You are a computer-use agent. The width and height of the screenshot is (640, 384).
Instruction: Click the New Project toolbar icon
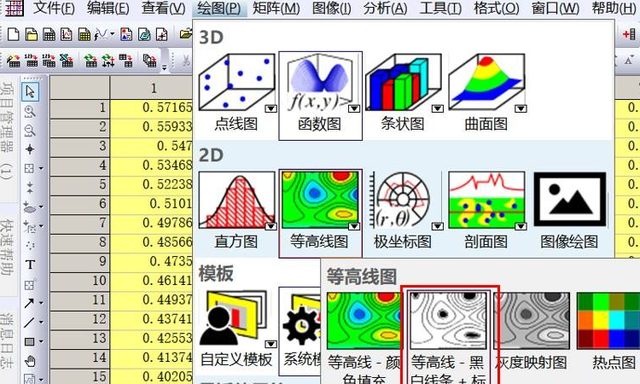[13, 34]
